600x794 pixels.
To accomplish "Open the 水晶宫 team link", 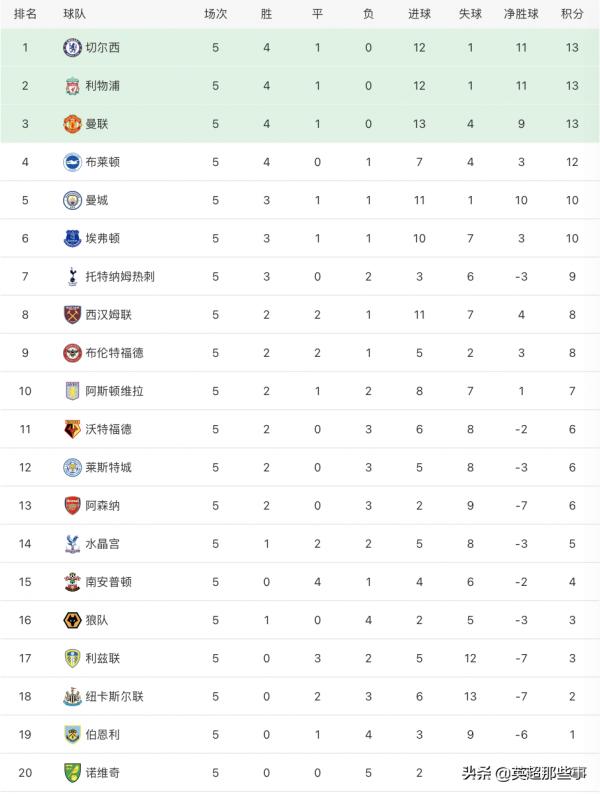I will (x=103, y=544).
